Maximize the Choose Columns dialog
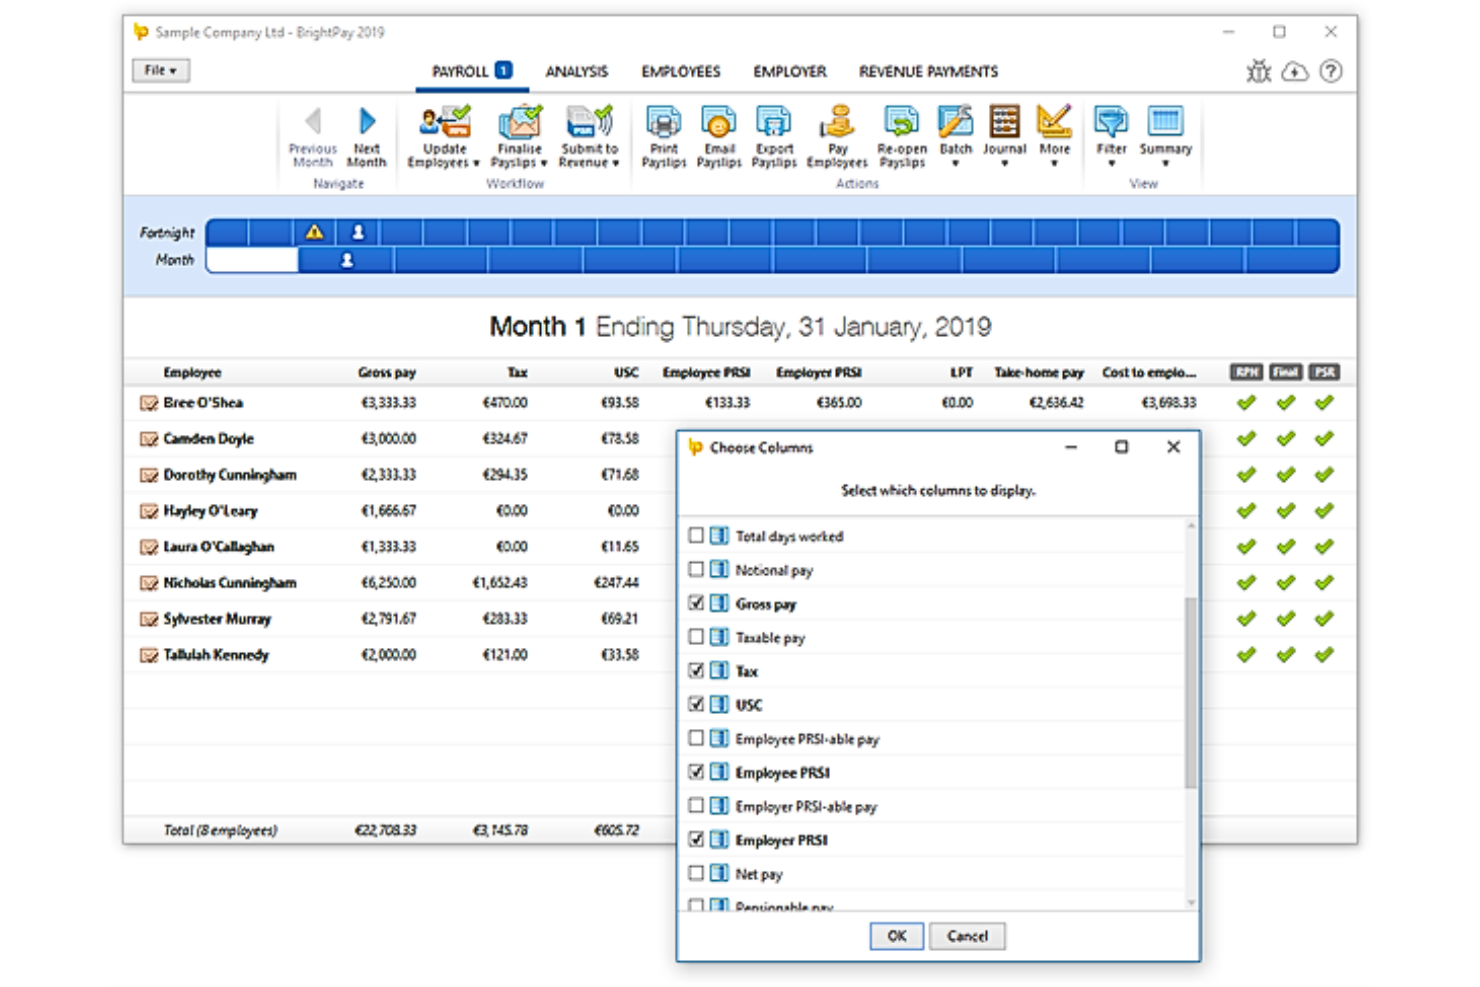1480x987 pixels. coord(1121,447)
